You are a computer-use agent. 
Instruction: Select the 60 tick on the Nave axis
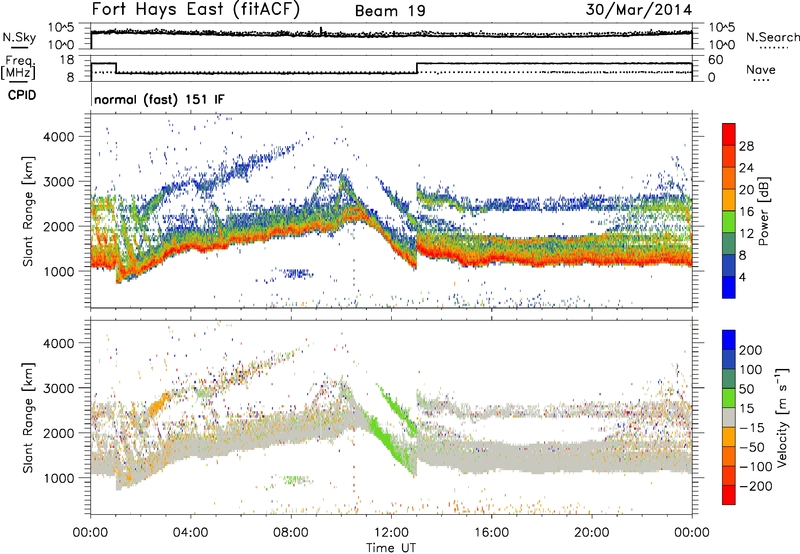tap(716, 60)
